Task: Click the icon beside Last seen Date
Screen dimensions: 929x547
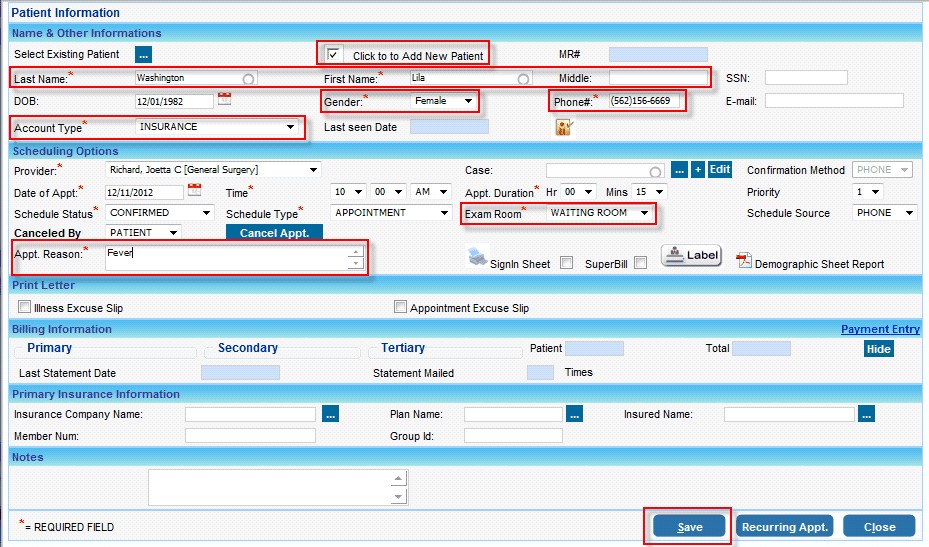Action: point(565,127)
